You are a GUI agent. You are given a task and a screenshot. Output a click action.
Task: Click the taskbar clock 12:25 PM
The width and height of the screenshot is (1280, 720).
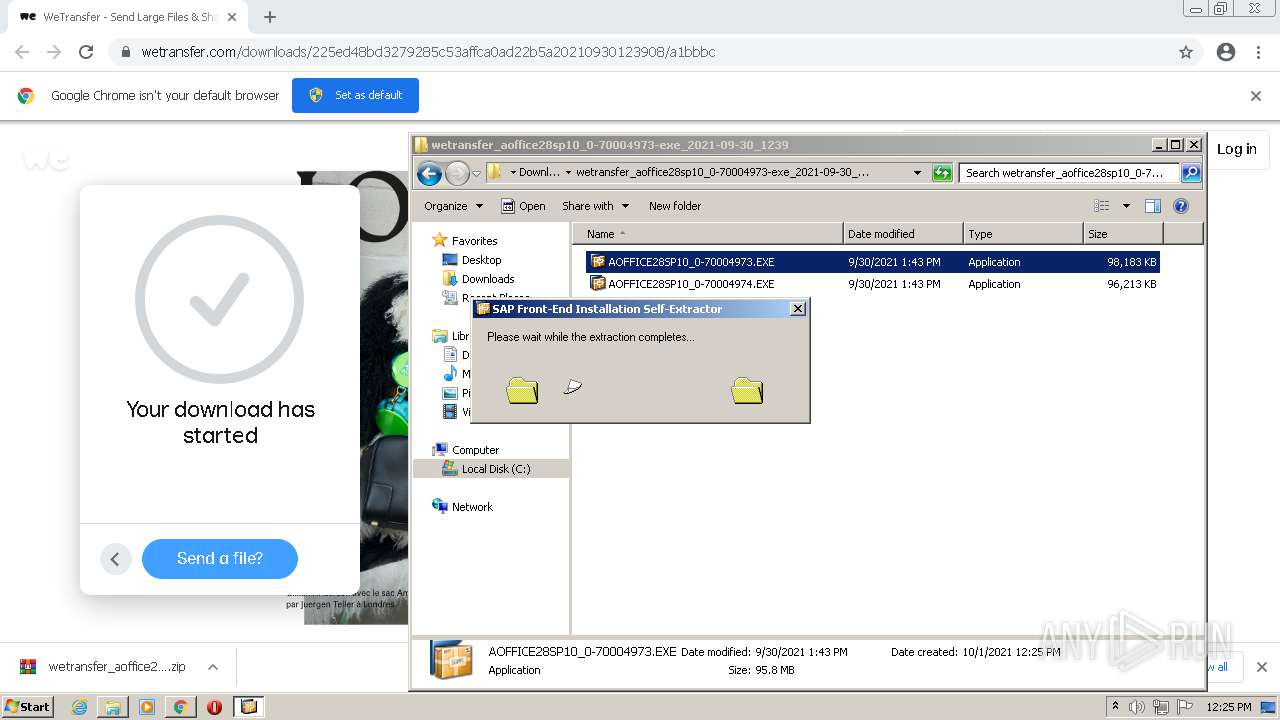[x=1229, y=707]
